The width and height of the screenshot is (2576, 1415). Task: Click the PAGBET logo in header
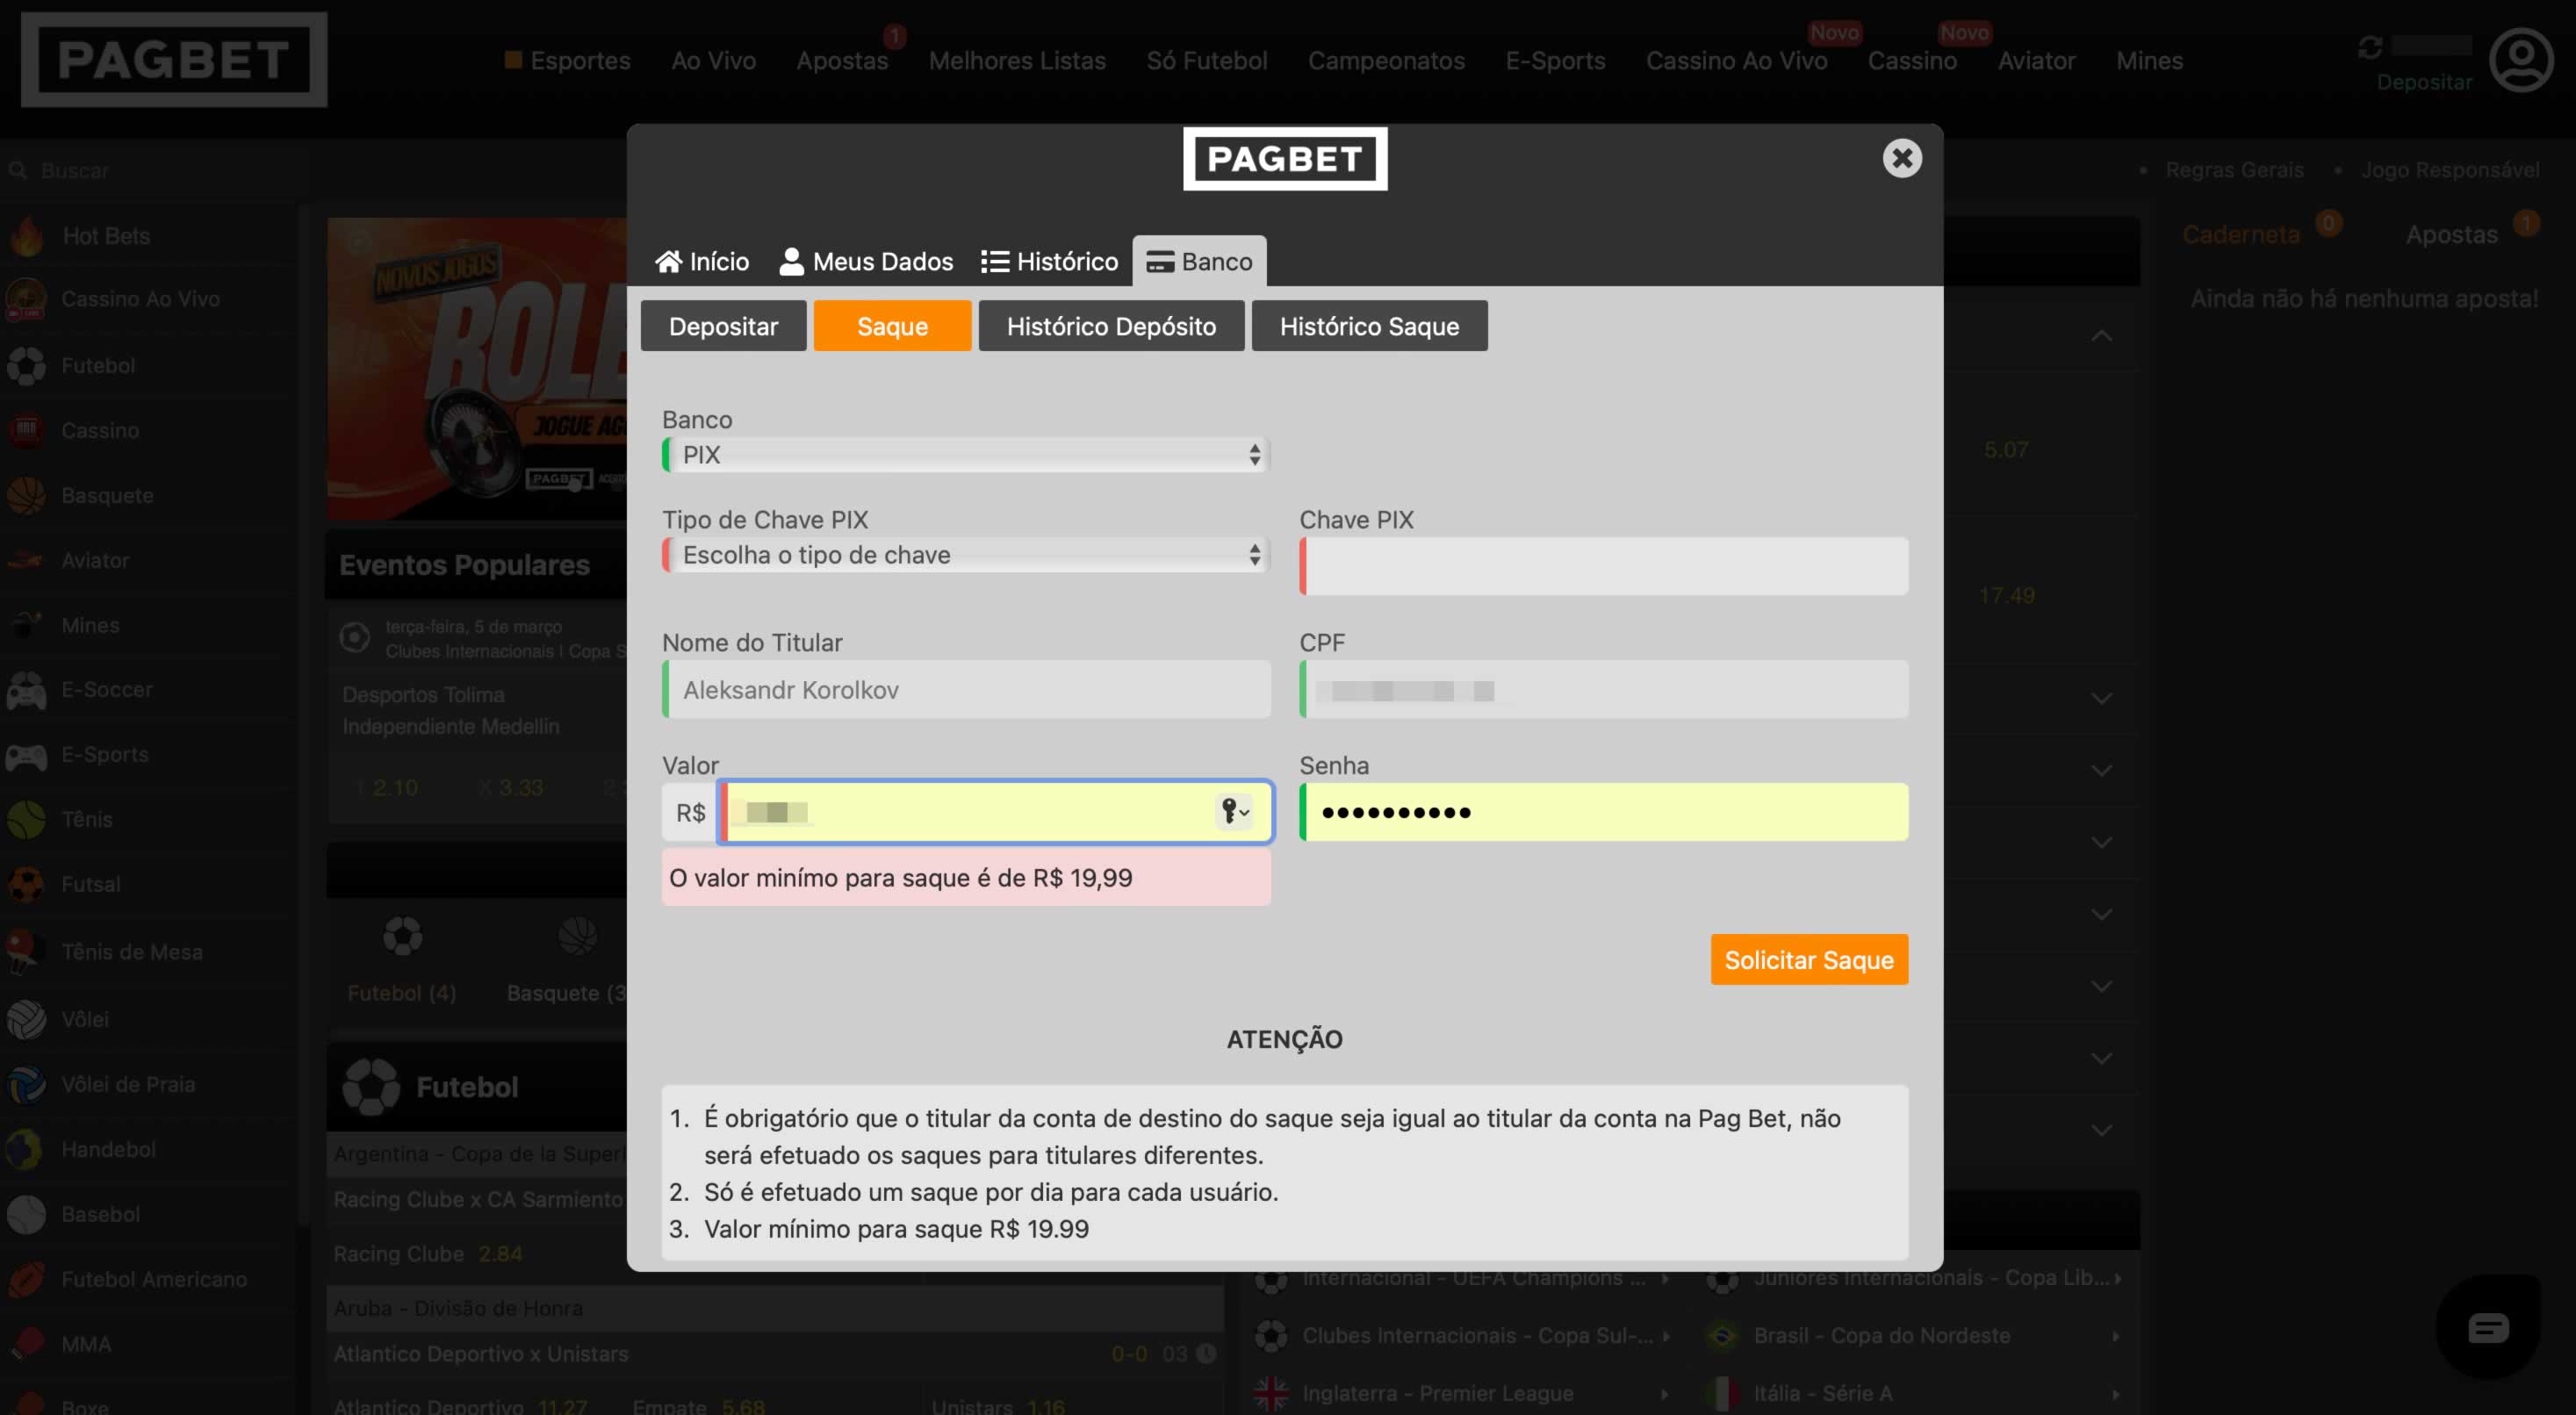[x=174, y=59]
